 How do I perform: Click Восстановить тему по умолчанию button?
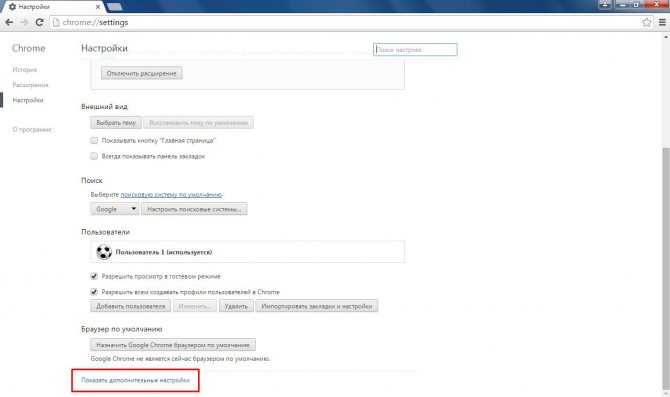pos(198,123)
